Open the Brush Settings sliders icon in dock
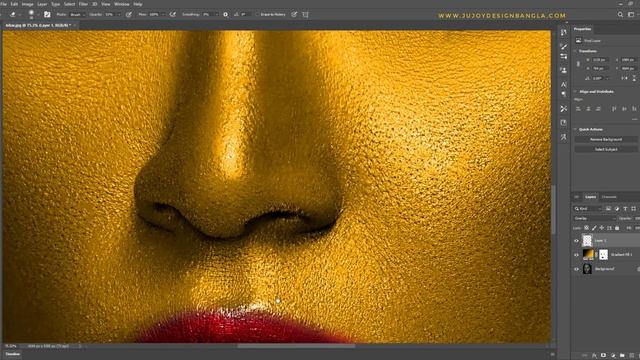The height and width of the screenshot is (360, 640). (x=564, y=56)
